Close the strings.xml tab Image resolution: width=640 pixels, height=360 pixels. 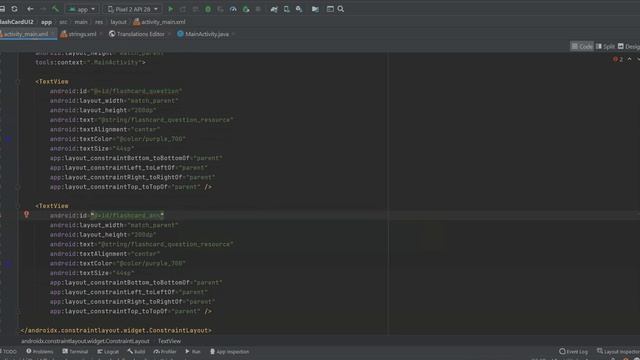coord(101,34)
